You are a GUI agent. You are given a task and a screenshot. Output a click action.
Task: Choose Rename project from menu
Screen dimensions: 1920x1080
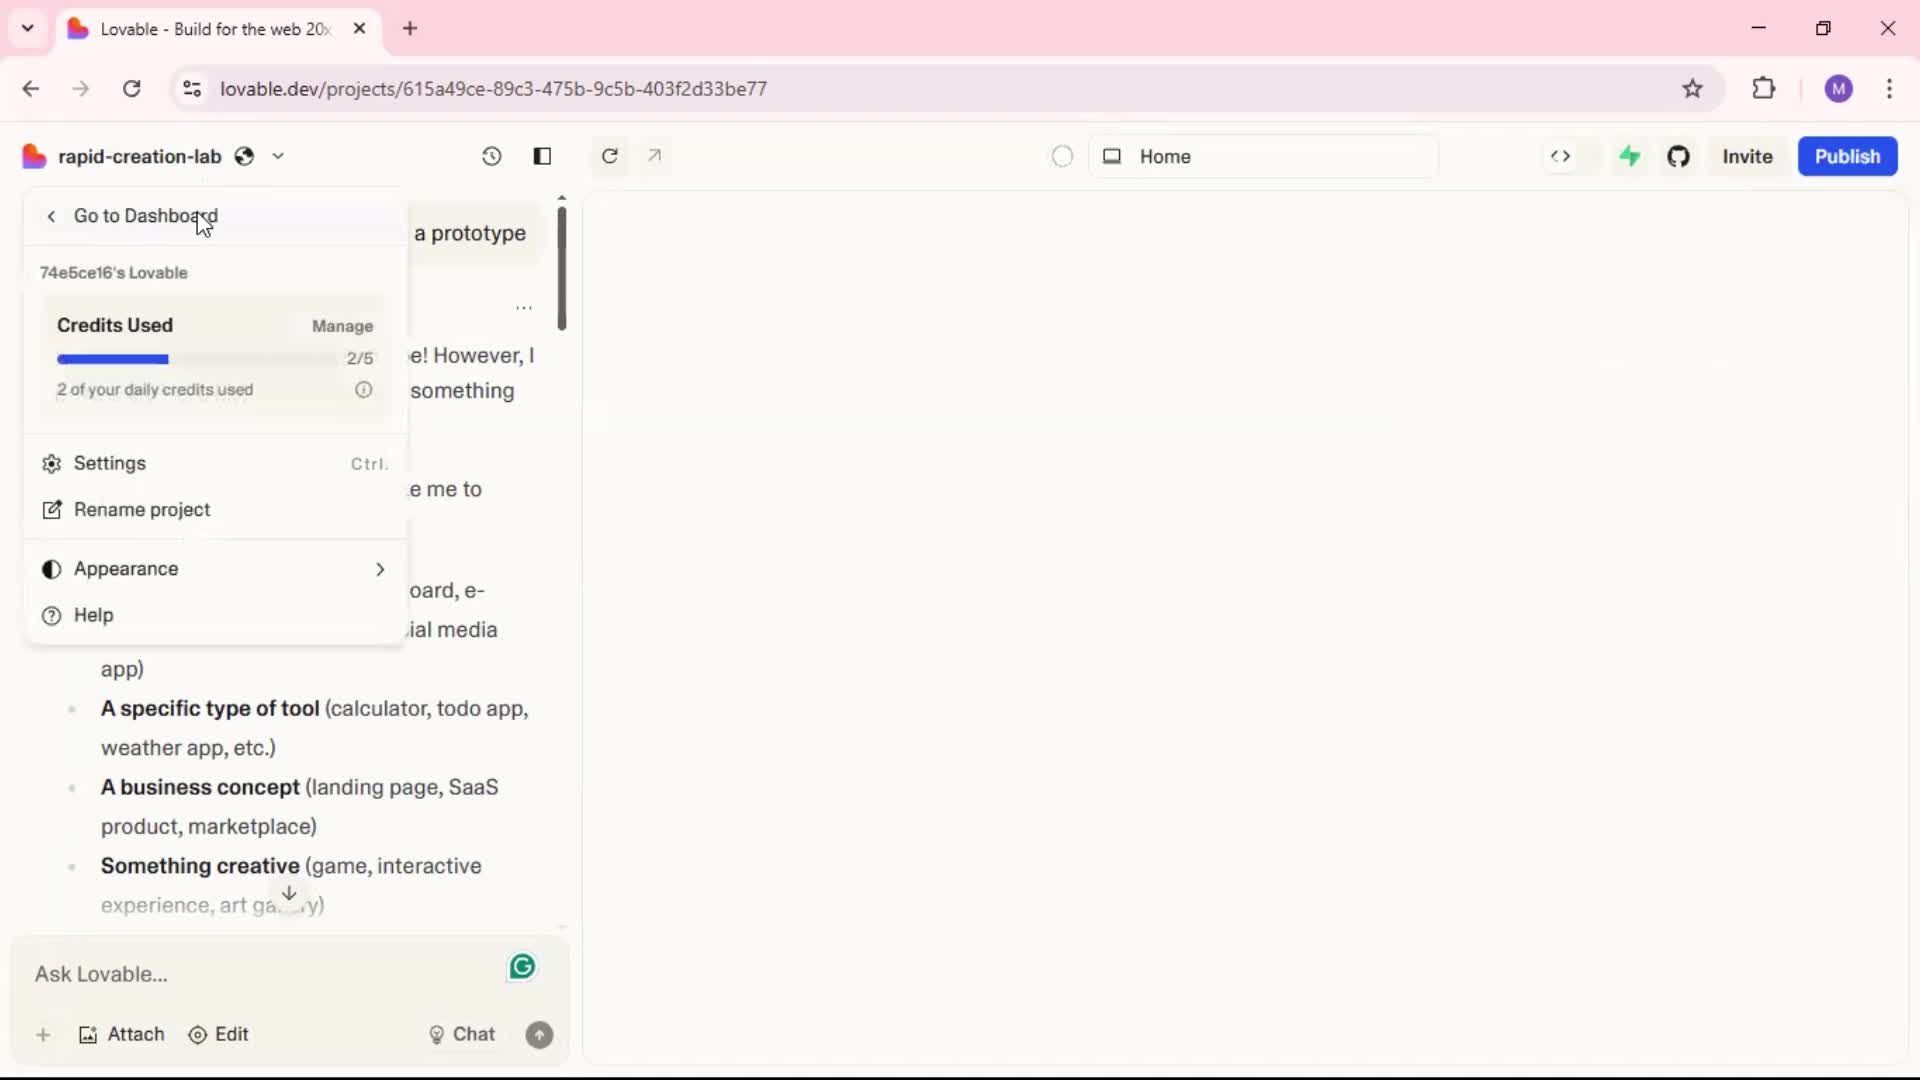[142, 510]
